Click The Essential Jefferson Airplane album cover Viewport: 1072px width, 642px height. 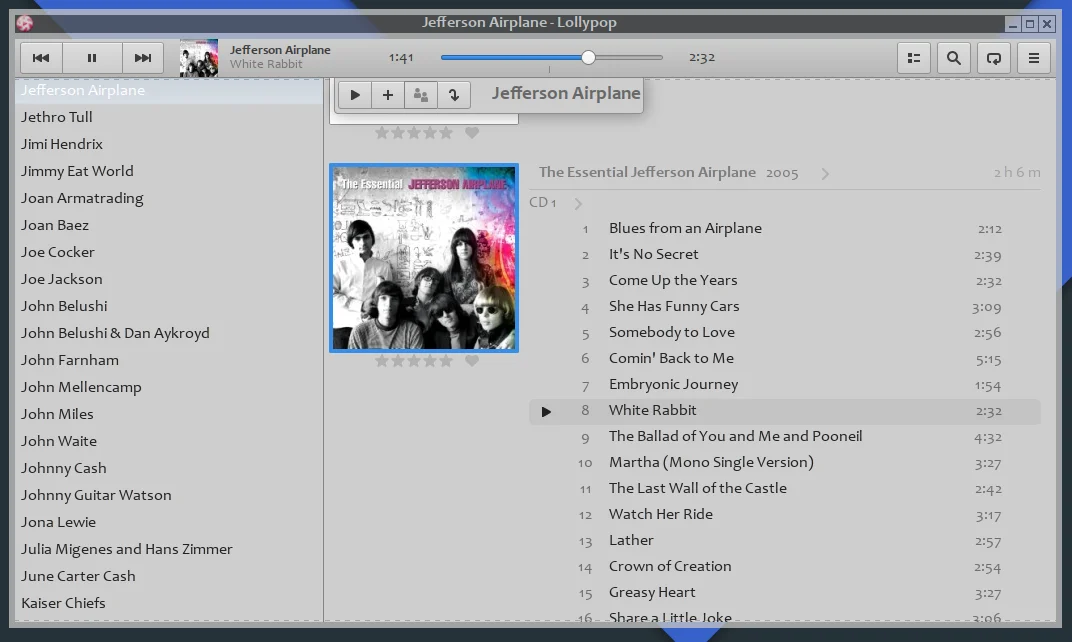click(x=424, y=258)
